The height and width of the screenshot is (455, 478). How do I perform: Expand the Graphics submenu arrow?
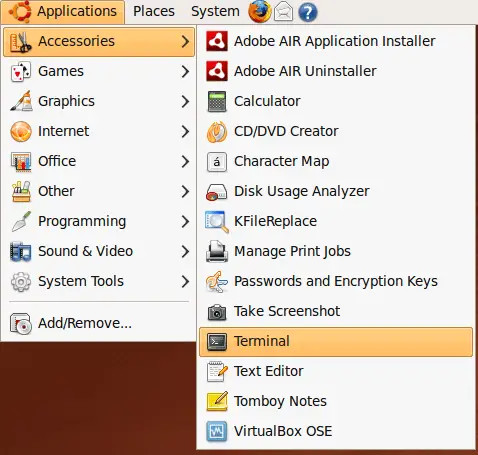pyautogui.click(x=185, y=101)
